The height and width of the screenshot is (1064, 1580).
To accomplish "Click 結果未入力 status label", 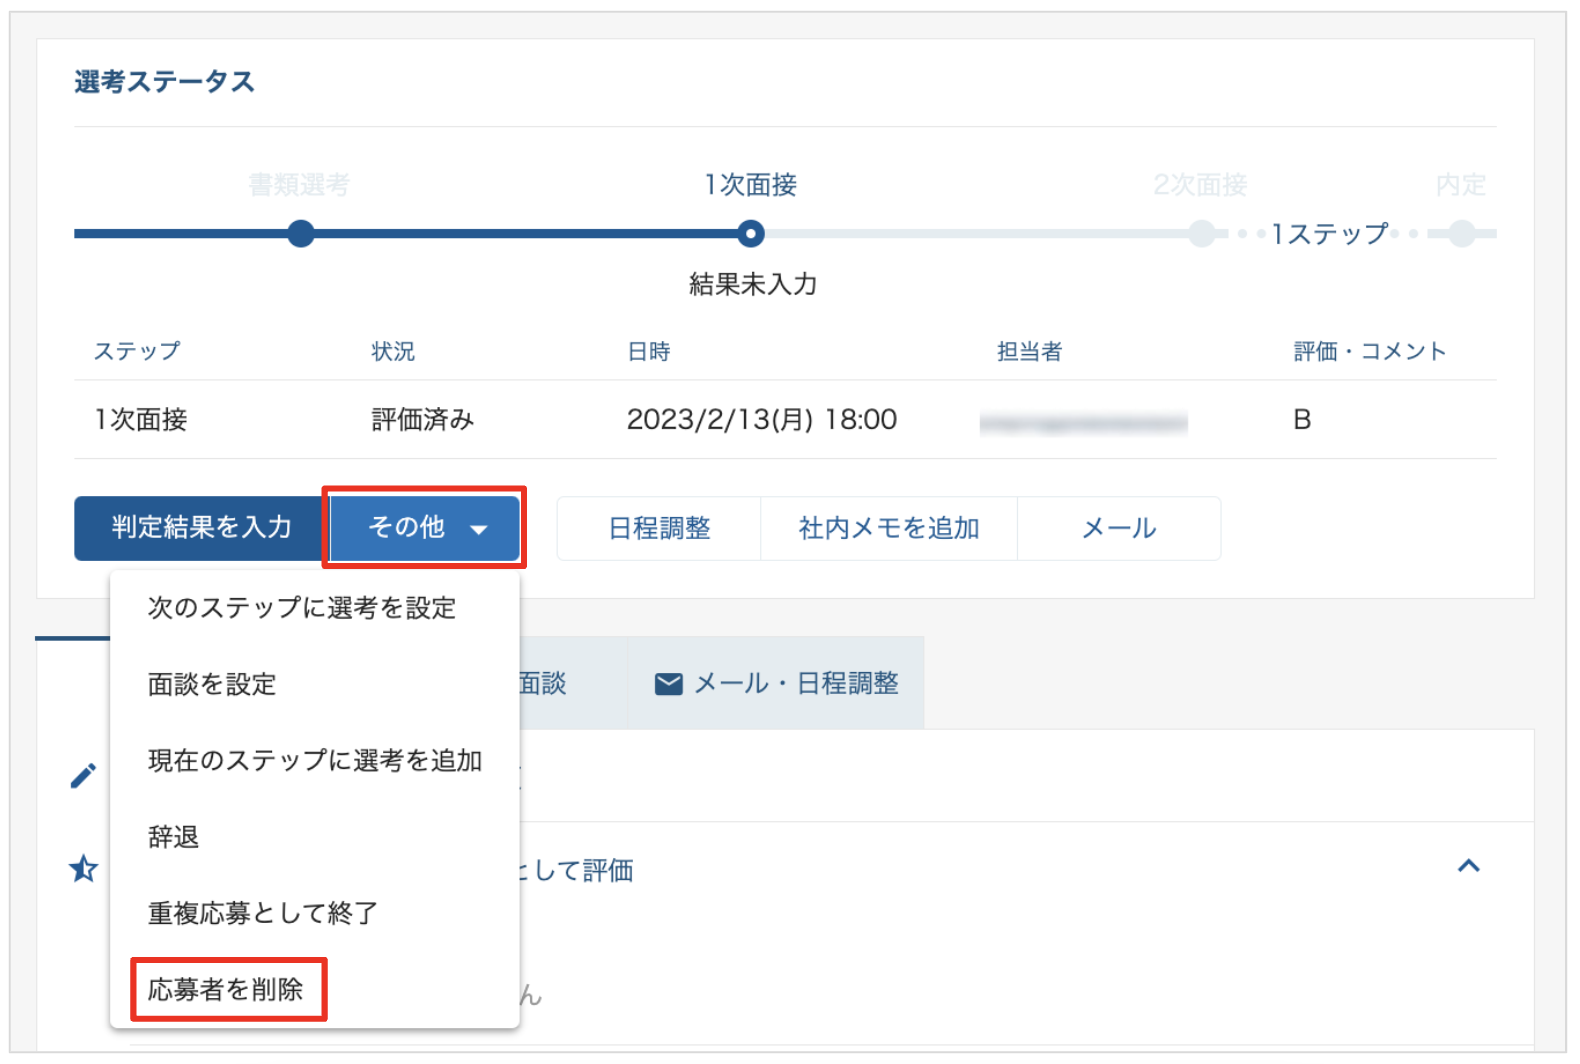I will pyautogui.click(x=753, y=284).
